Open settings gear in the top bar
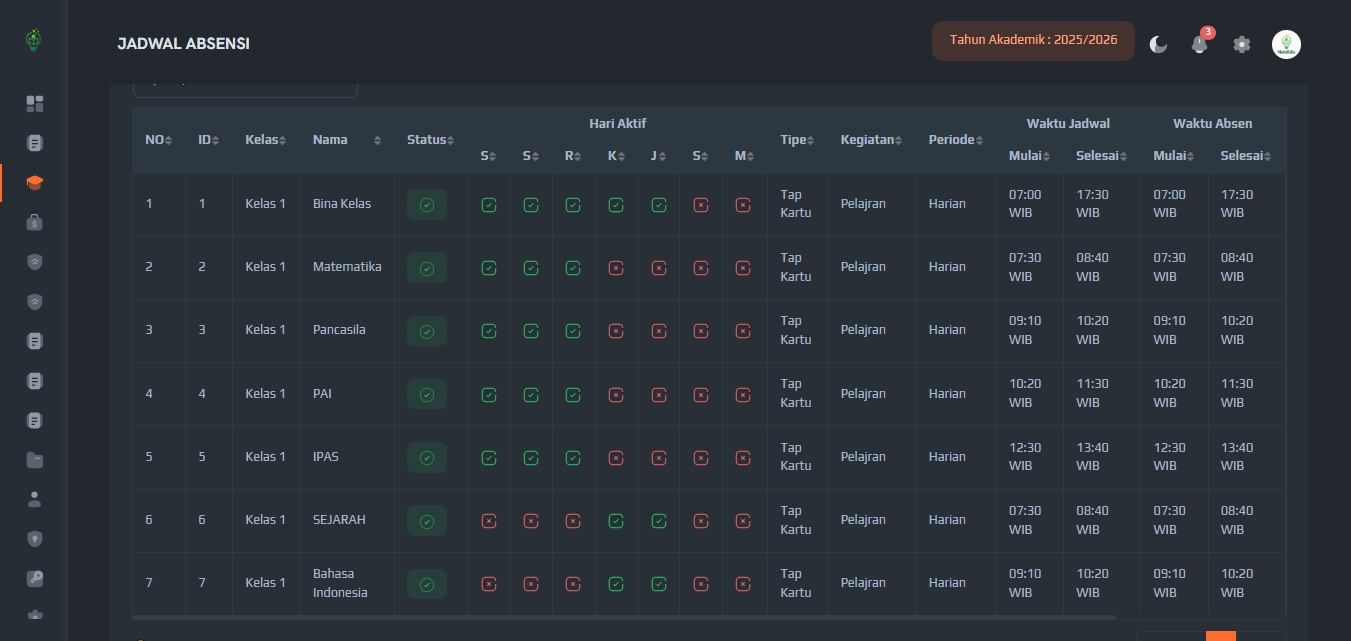 [x=1242, y=44]
